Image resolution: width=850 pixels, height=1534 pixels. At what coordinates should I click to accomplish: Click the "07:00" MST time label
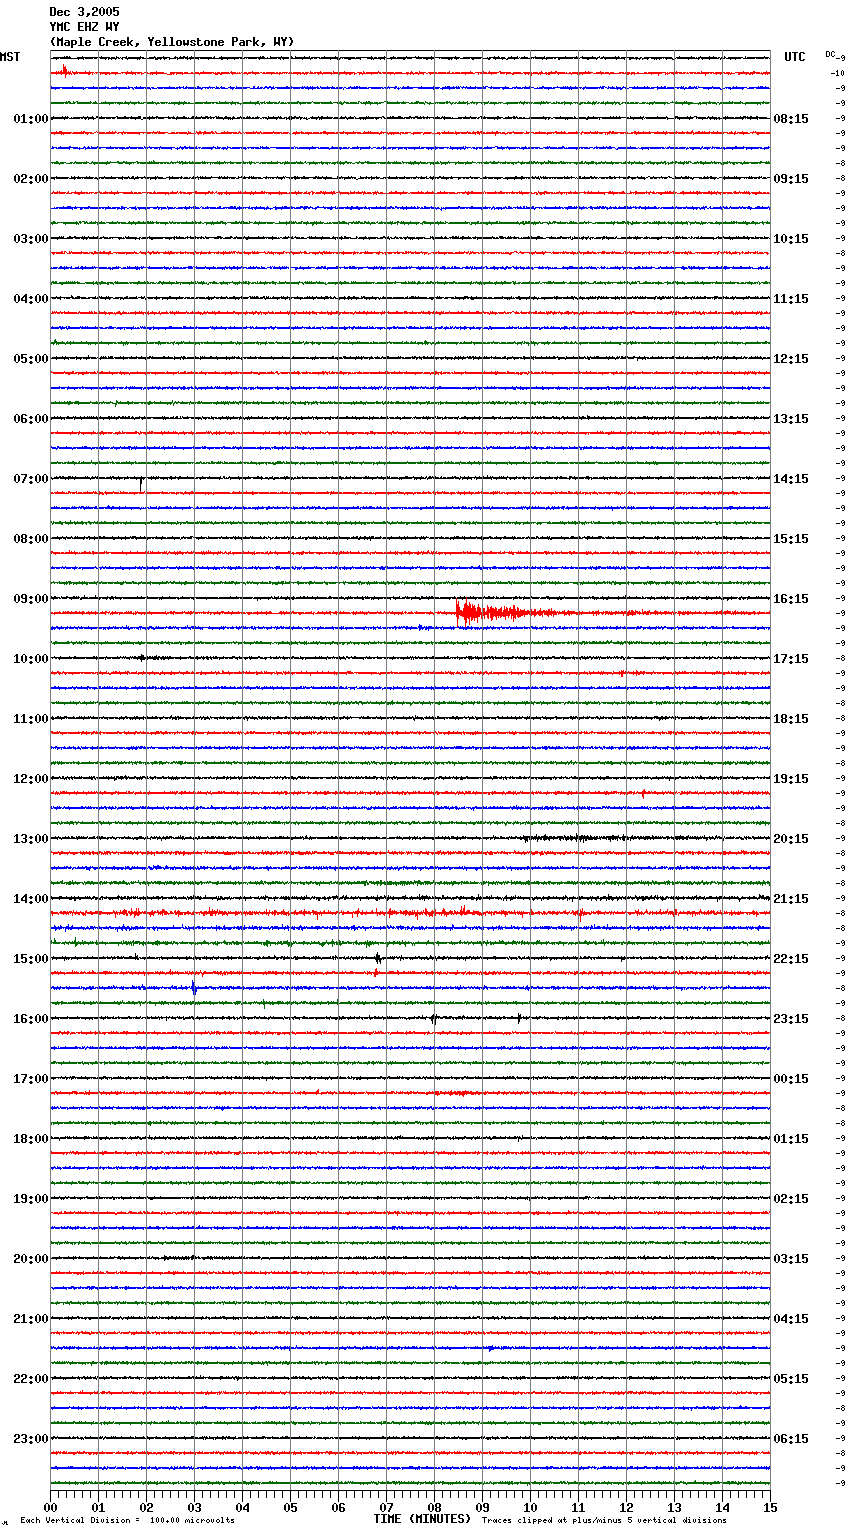pyautogui.click(x=31, y=479)
